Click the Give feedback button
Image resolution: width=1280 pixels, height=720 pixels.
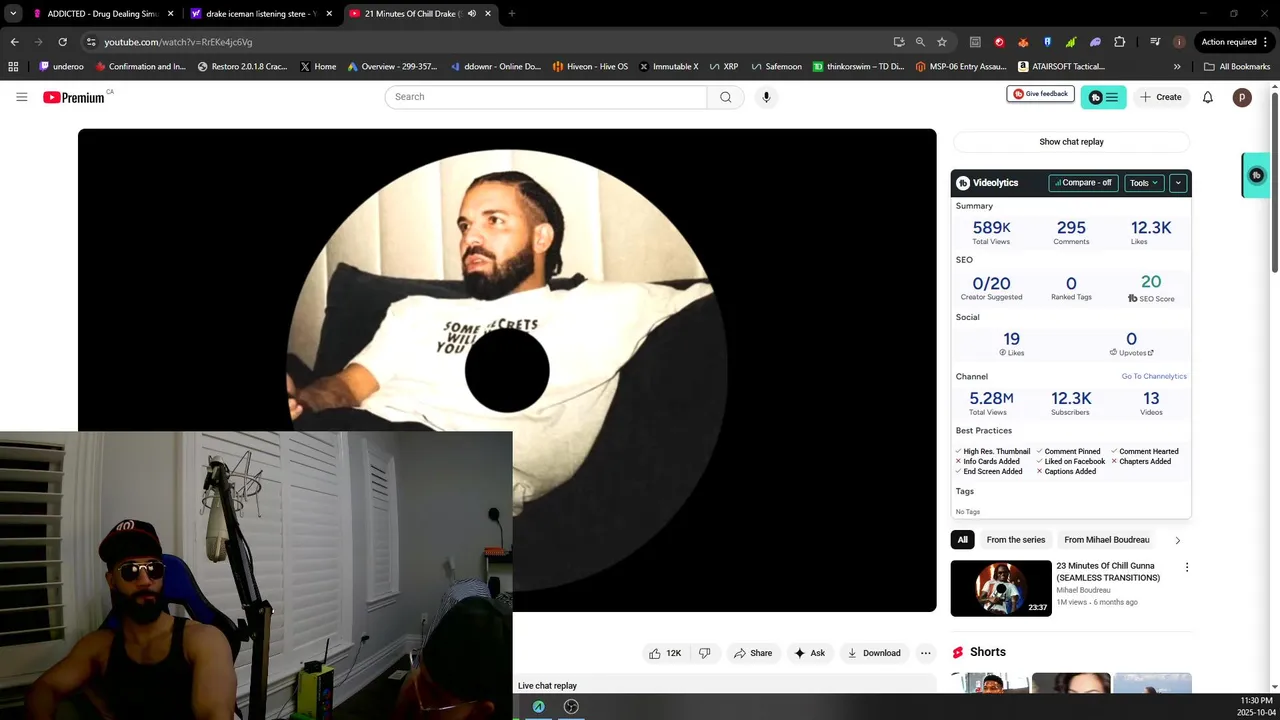[1040, 94]
